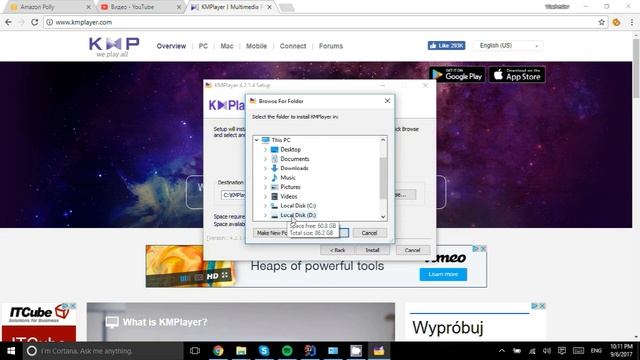Select Desktop in the folder tree

(290, 149)
